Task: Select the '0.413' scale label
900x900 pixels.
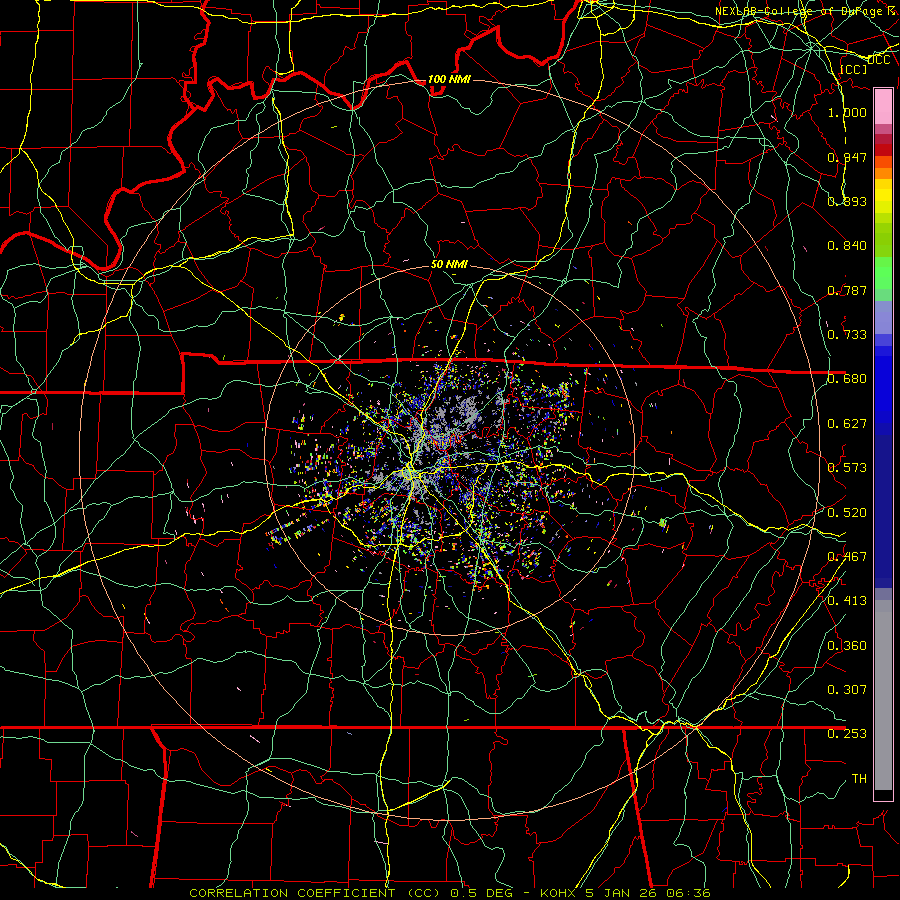Action: [847, 601]
